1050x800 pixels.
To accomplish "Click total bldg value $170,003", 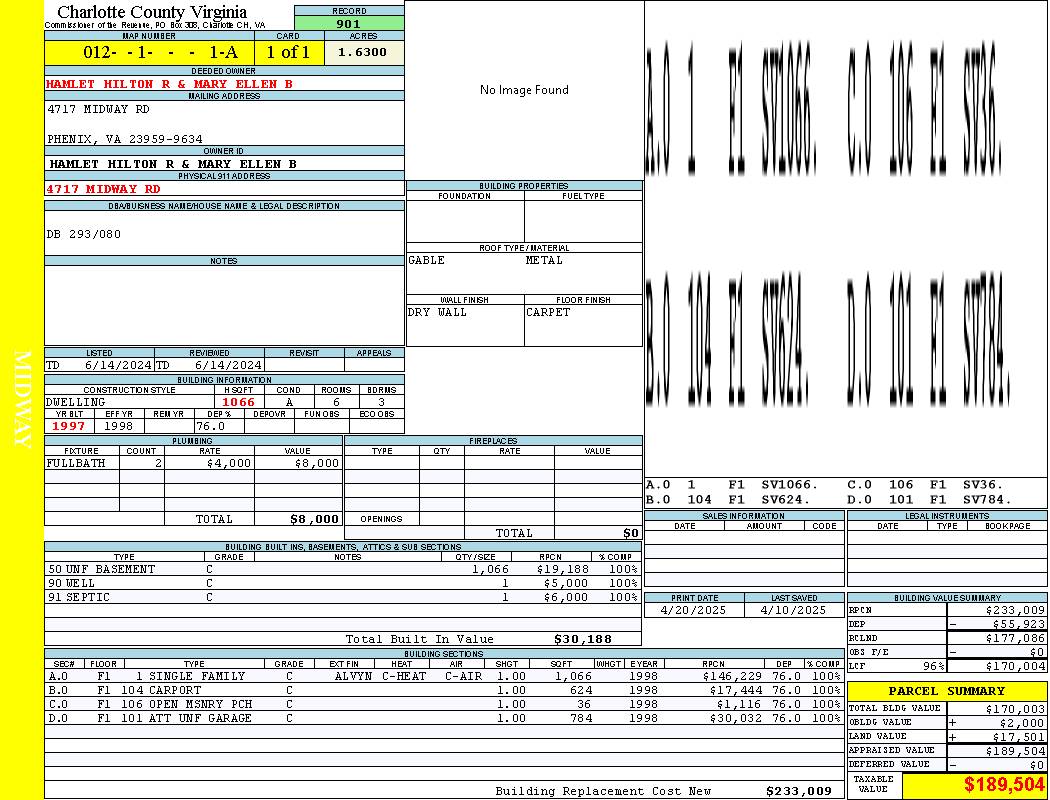I will tap(1015, 710).
